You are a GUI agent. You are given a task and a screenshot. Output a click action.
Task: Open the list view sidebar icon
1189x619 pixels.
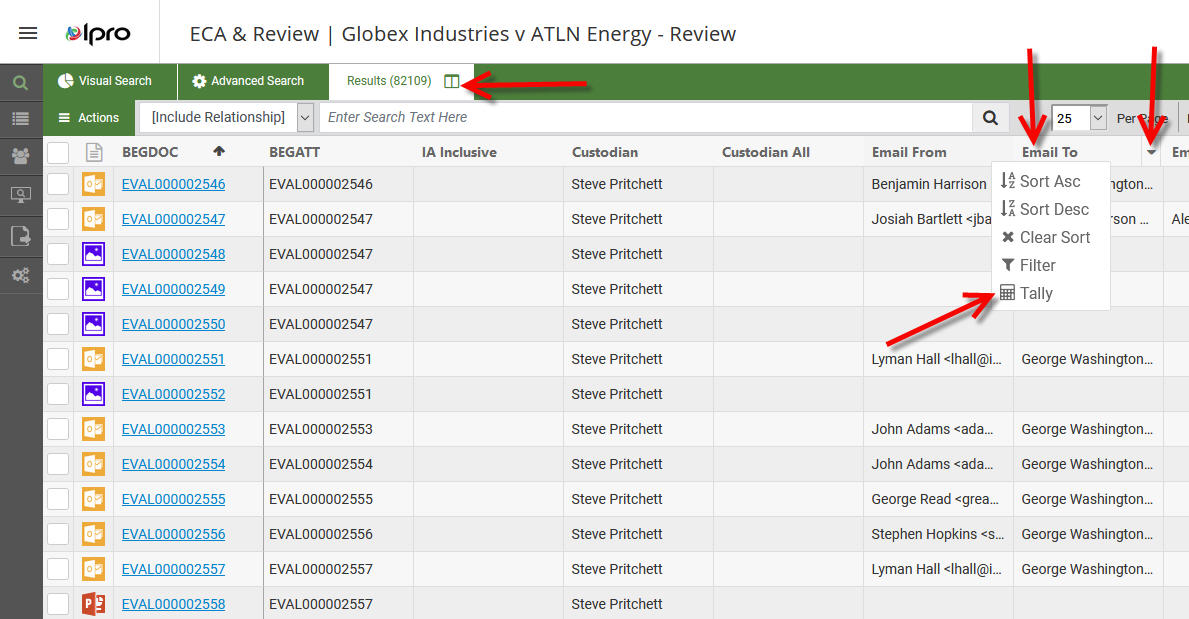pos(20,118)
